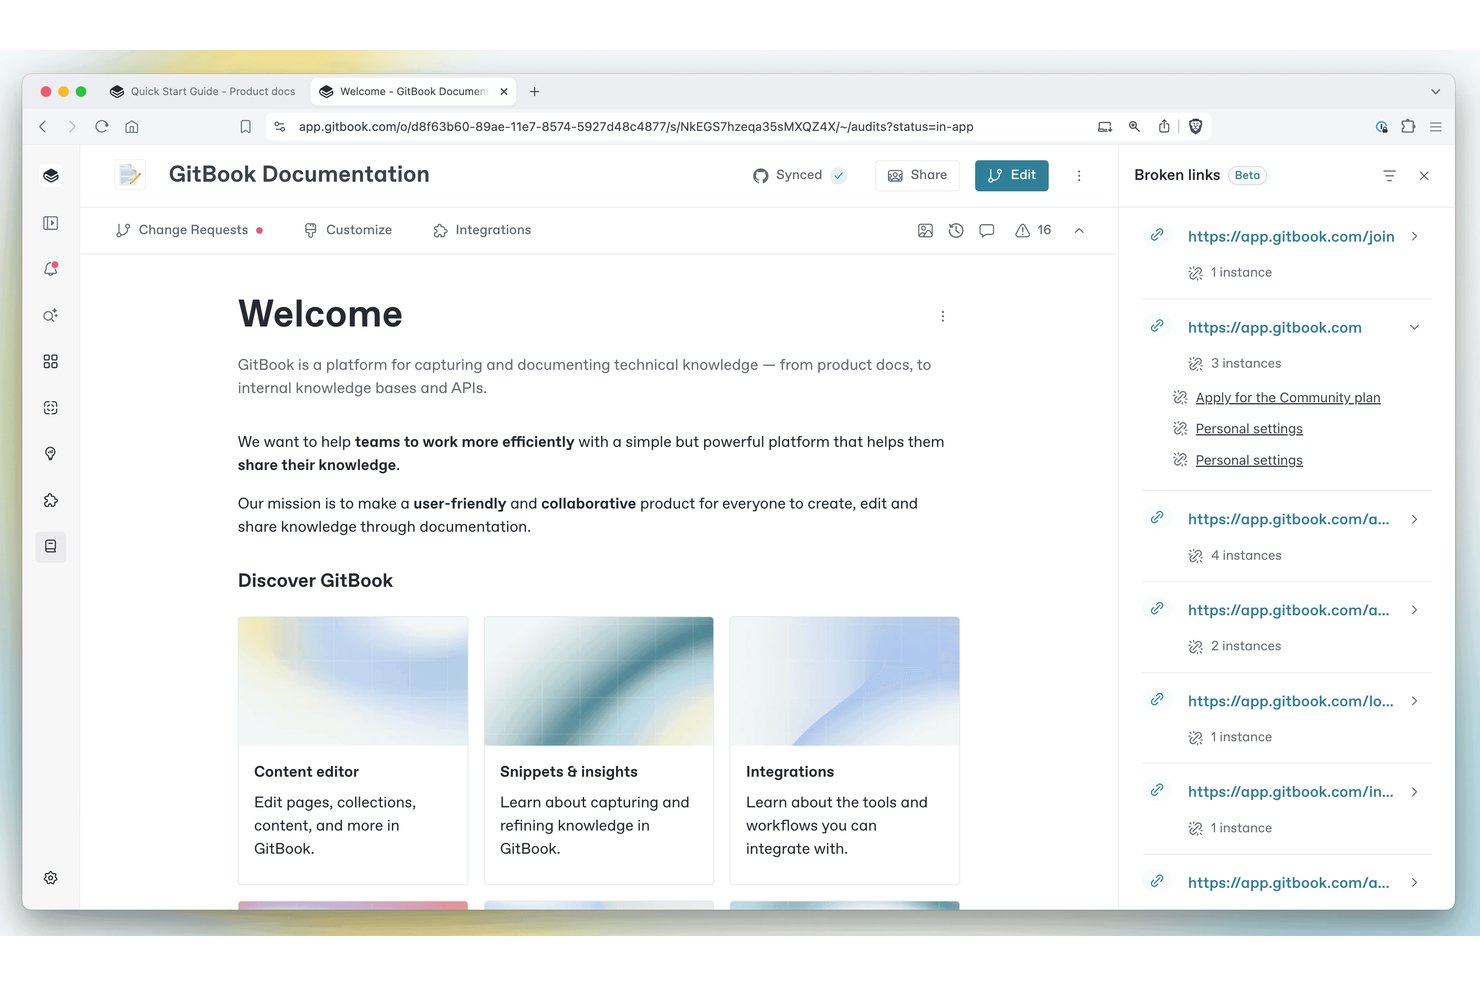The width and height of the screenshot is (1480, 987).
Task: Open the 16 warnings audit indicator
Action: tap(1033, 230)
